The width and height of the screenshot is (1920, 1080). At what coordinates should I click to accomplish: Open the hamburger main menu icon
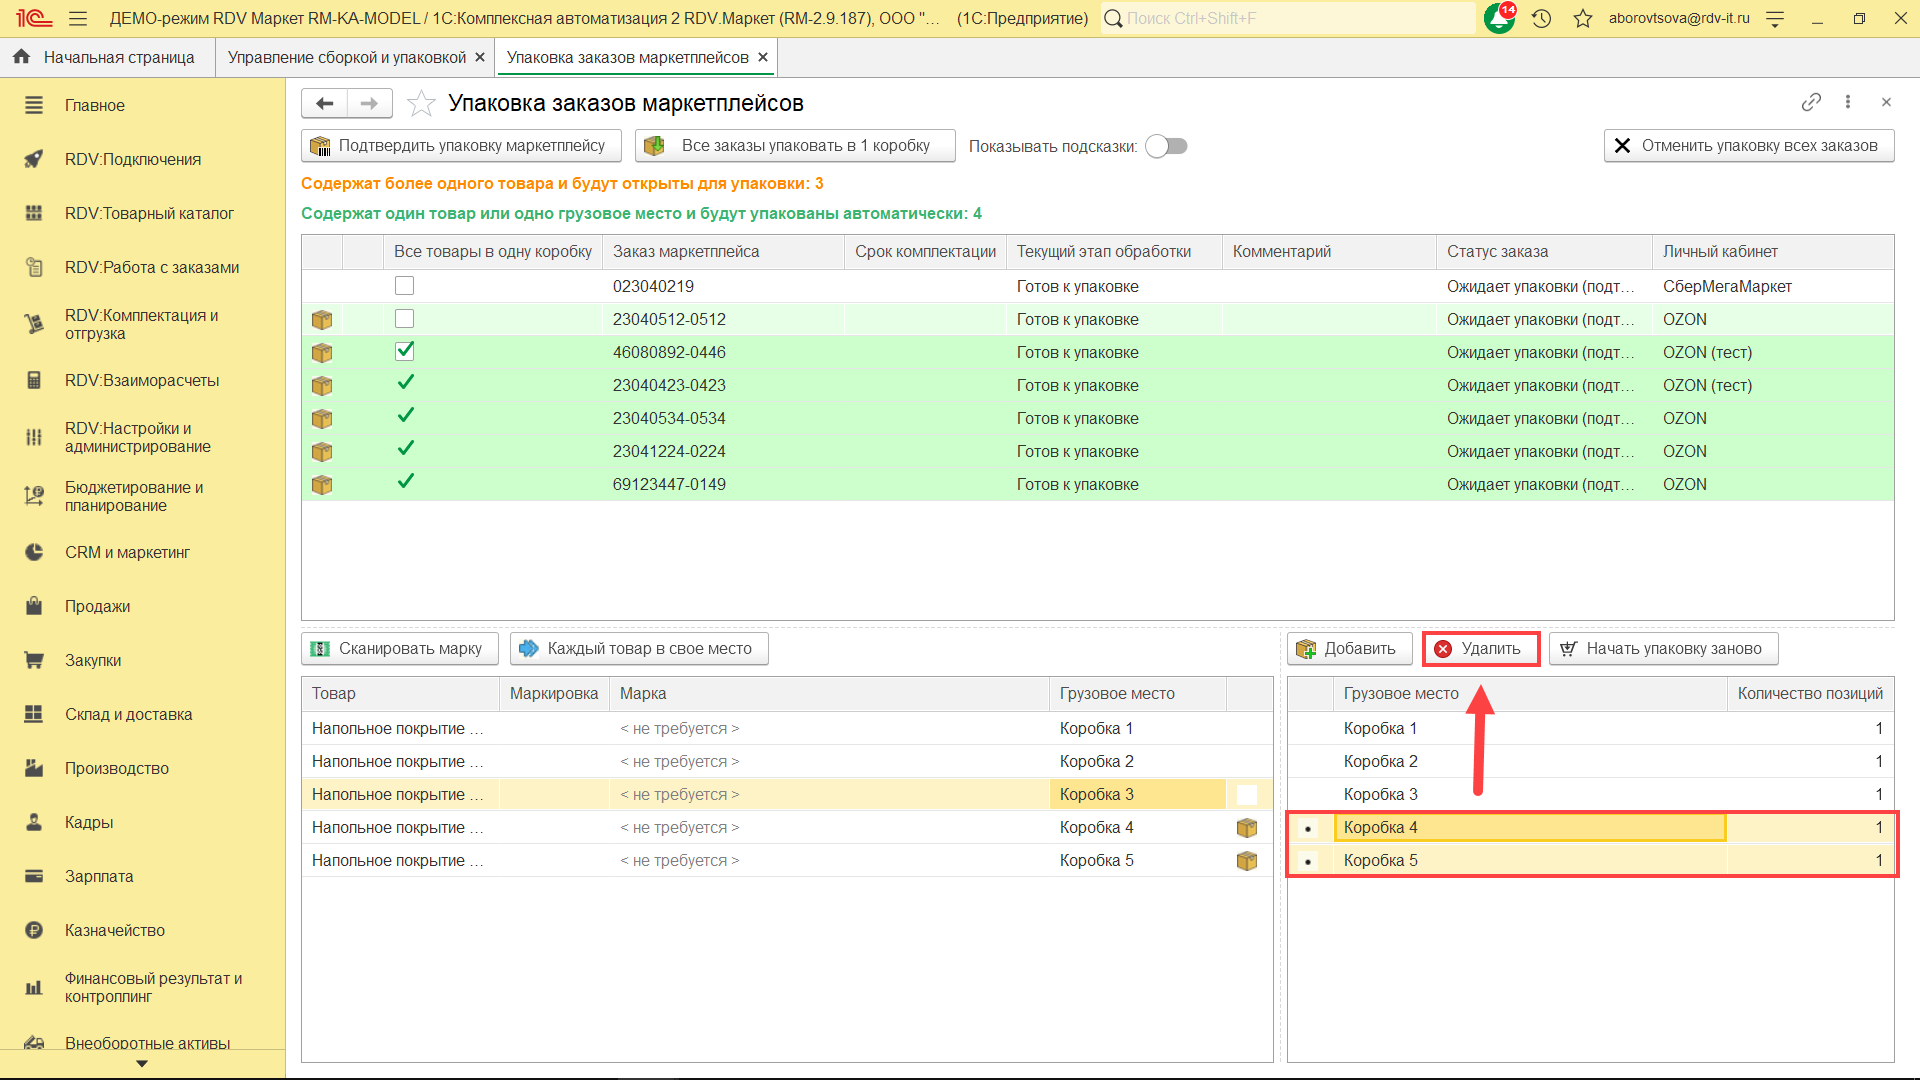coord(78,18)
